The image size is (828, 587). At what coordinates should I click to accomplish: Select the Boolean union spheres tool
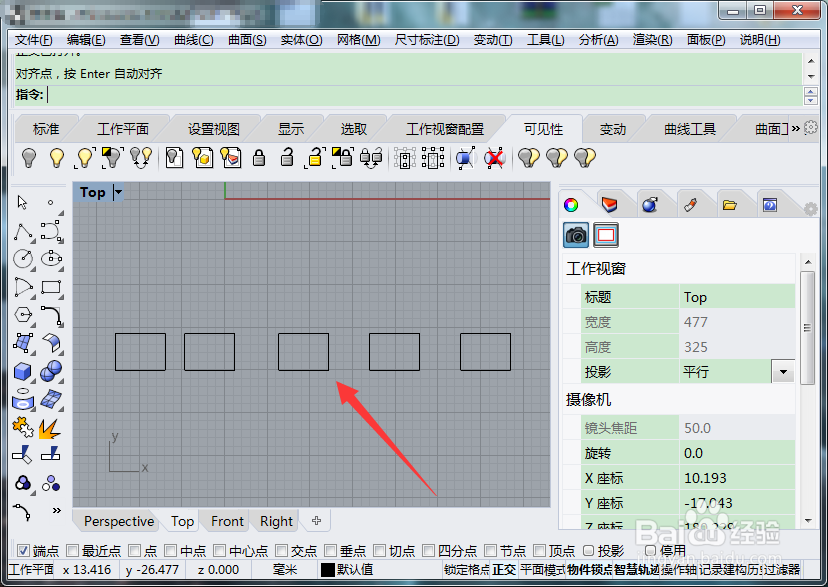pyautogui.click(x=51, y=371)
